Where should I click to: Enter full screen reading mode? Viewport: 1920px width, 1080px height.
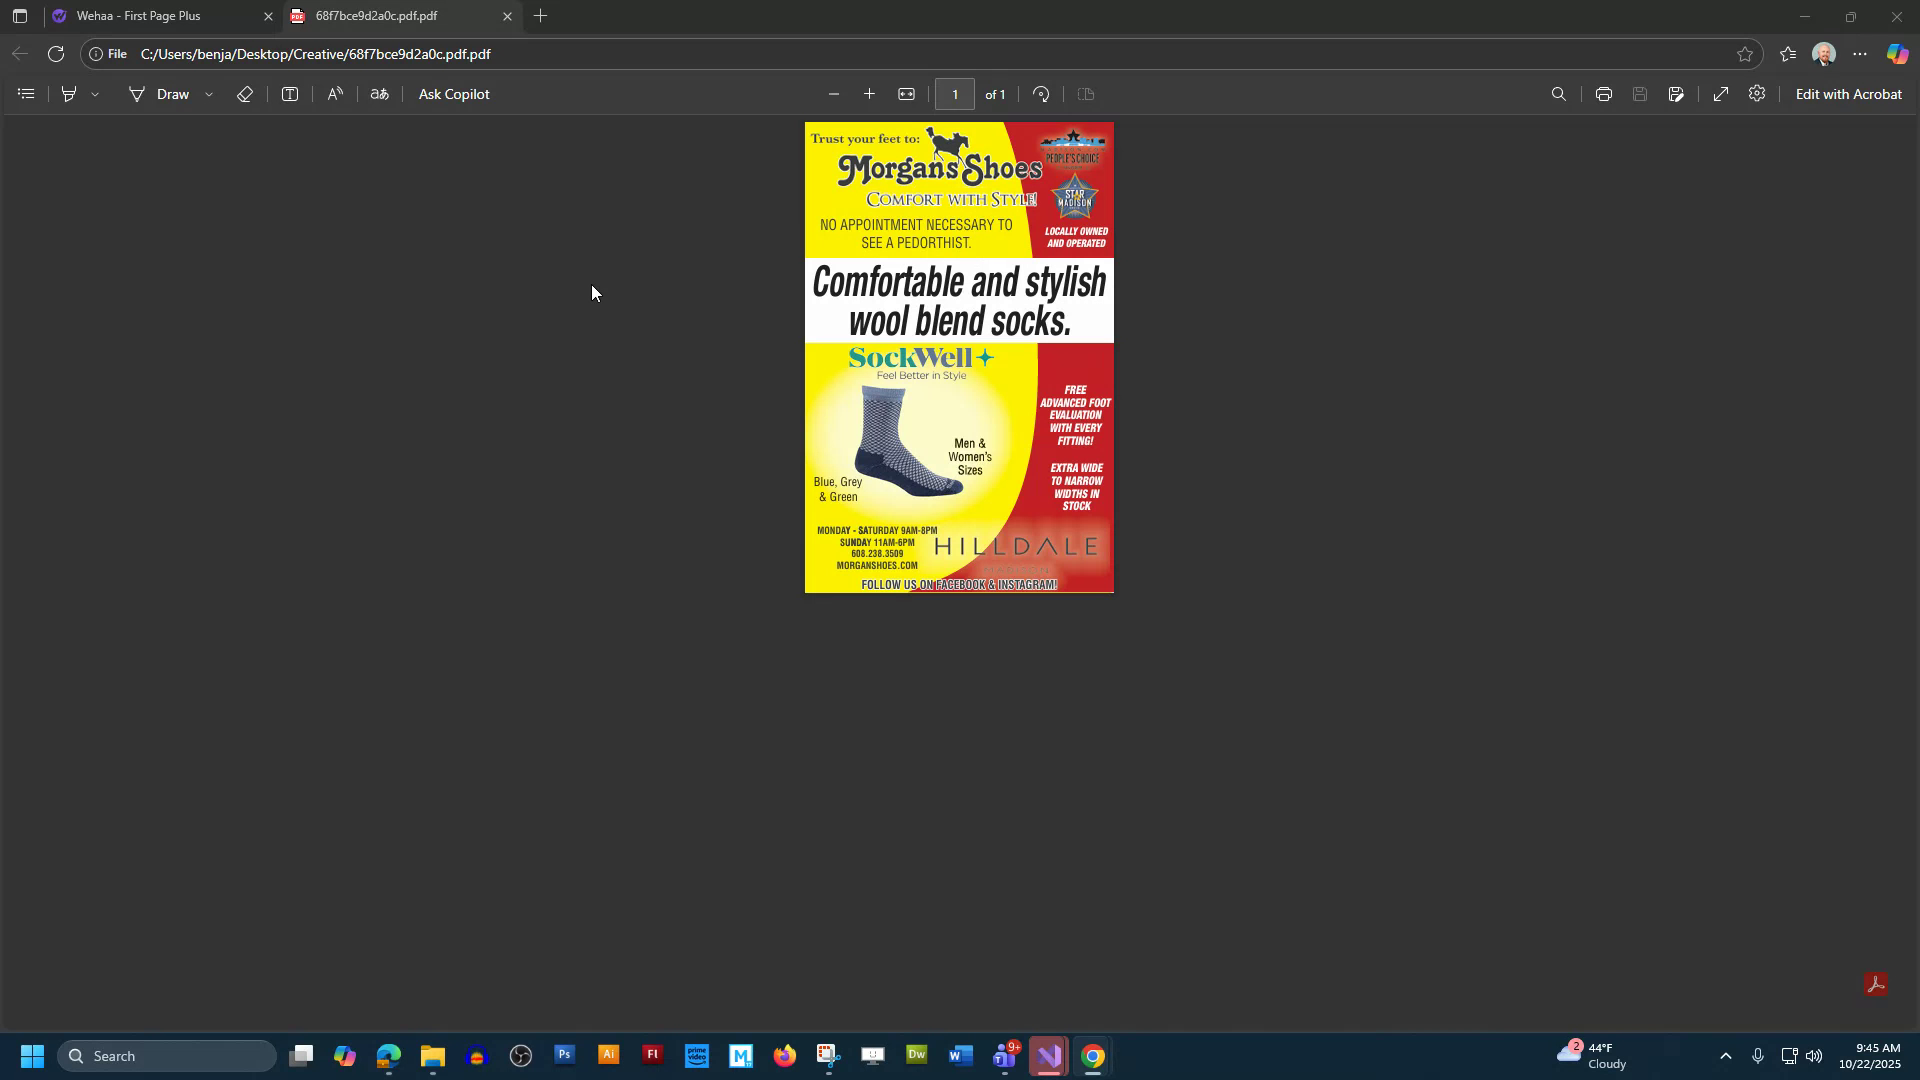tap(1720, 93)
